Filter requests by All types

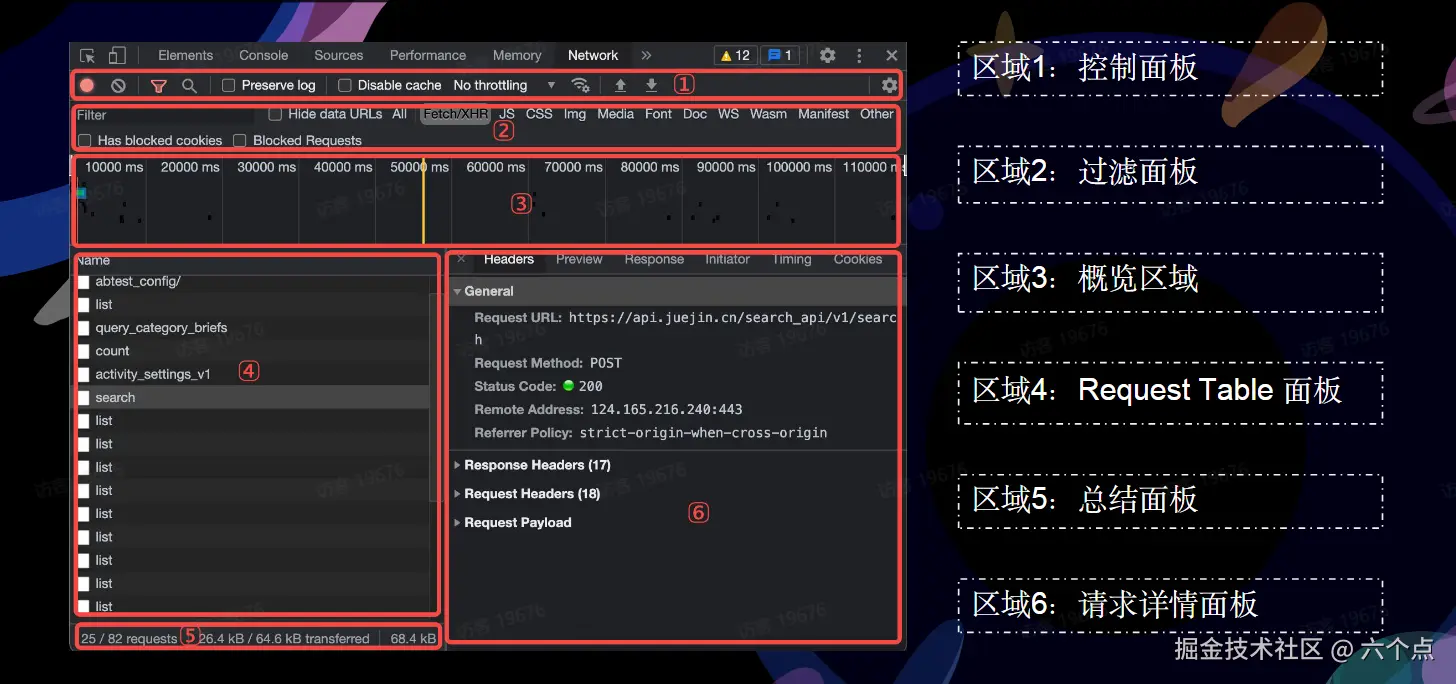click(400, 114)
